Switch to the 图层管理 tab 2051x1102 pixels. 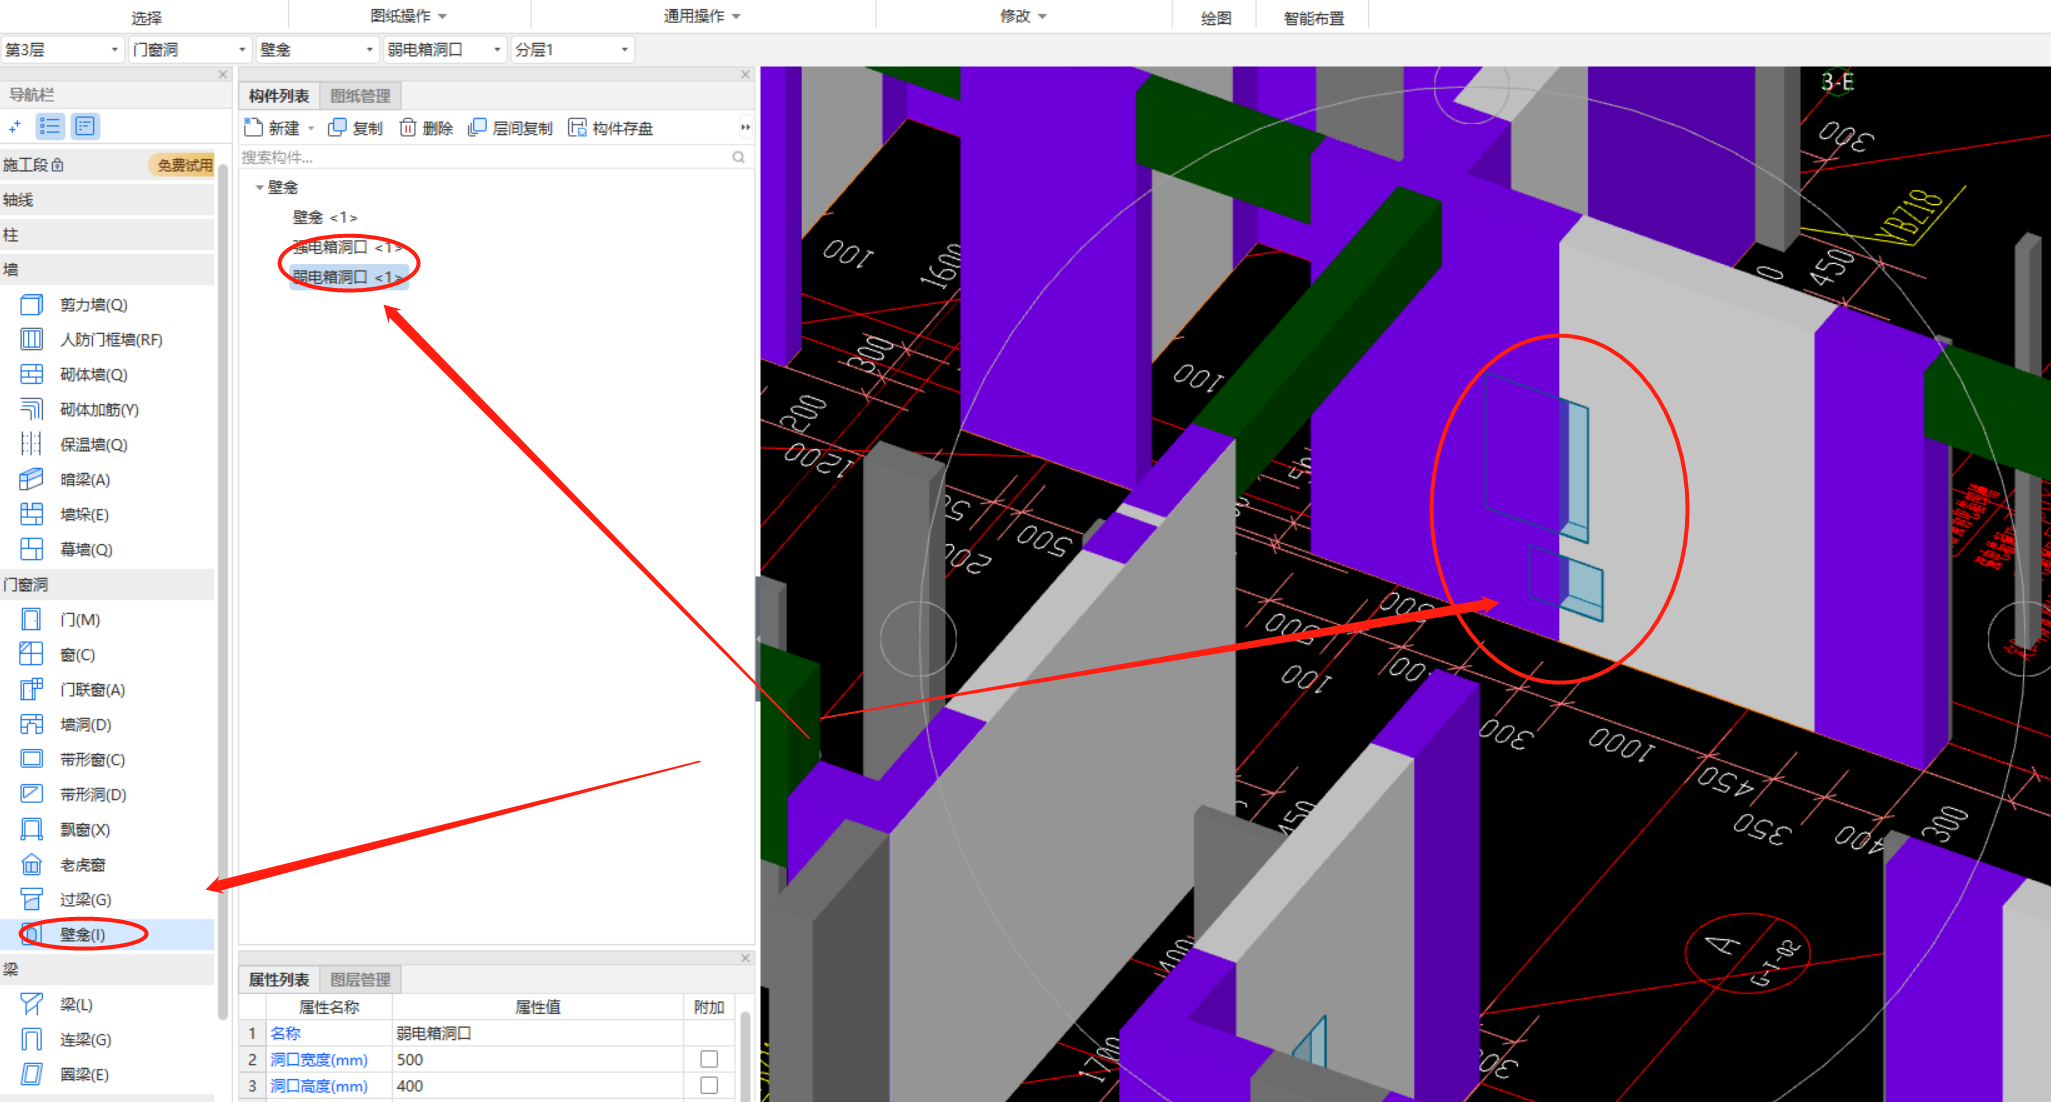click(x=360, y=980)
